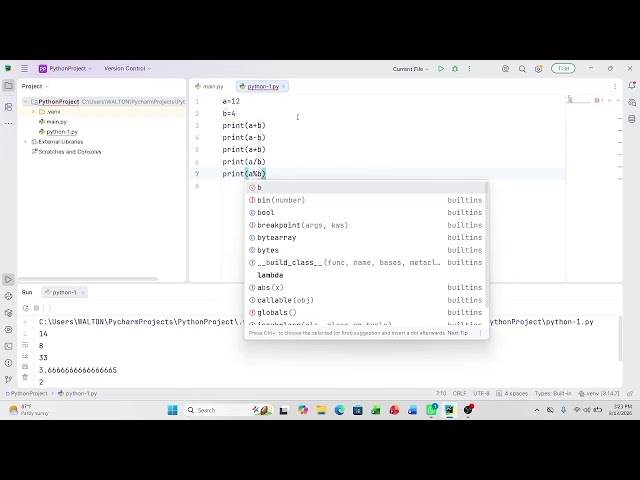Stop the running process in Run panel
Screen dimensions: 640x480
pos(36,308)
